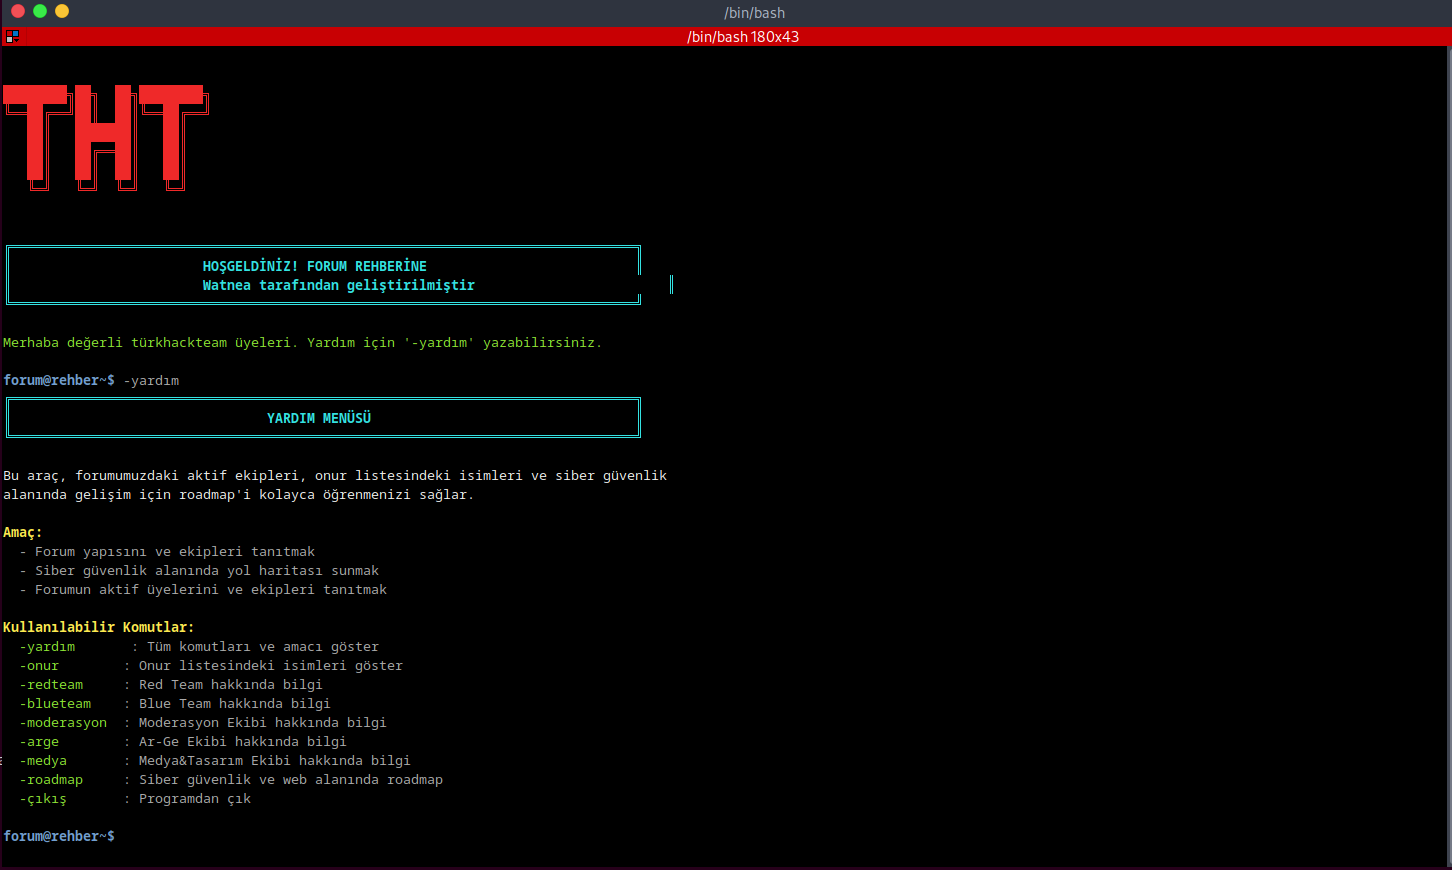
Task: Click the typed "-yardım" command after the prompt
Action: 151,380
